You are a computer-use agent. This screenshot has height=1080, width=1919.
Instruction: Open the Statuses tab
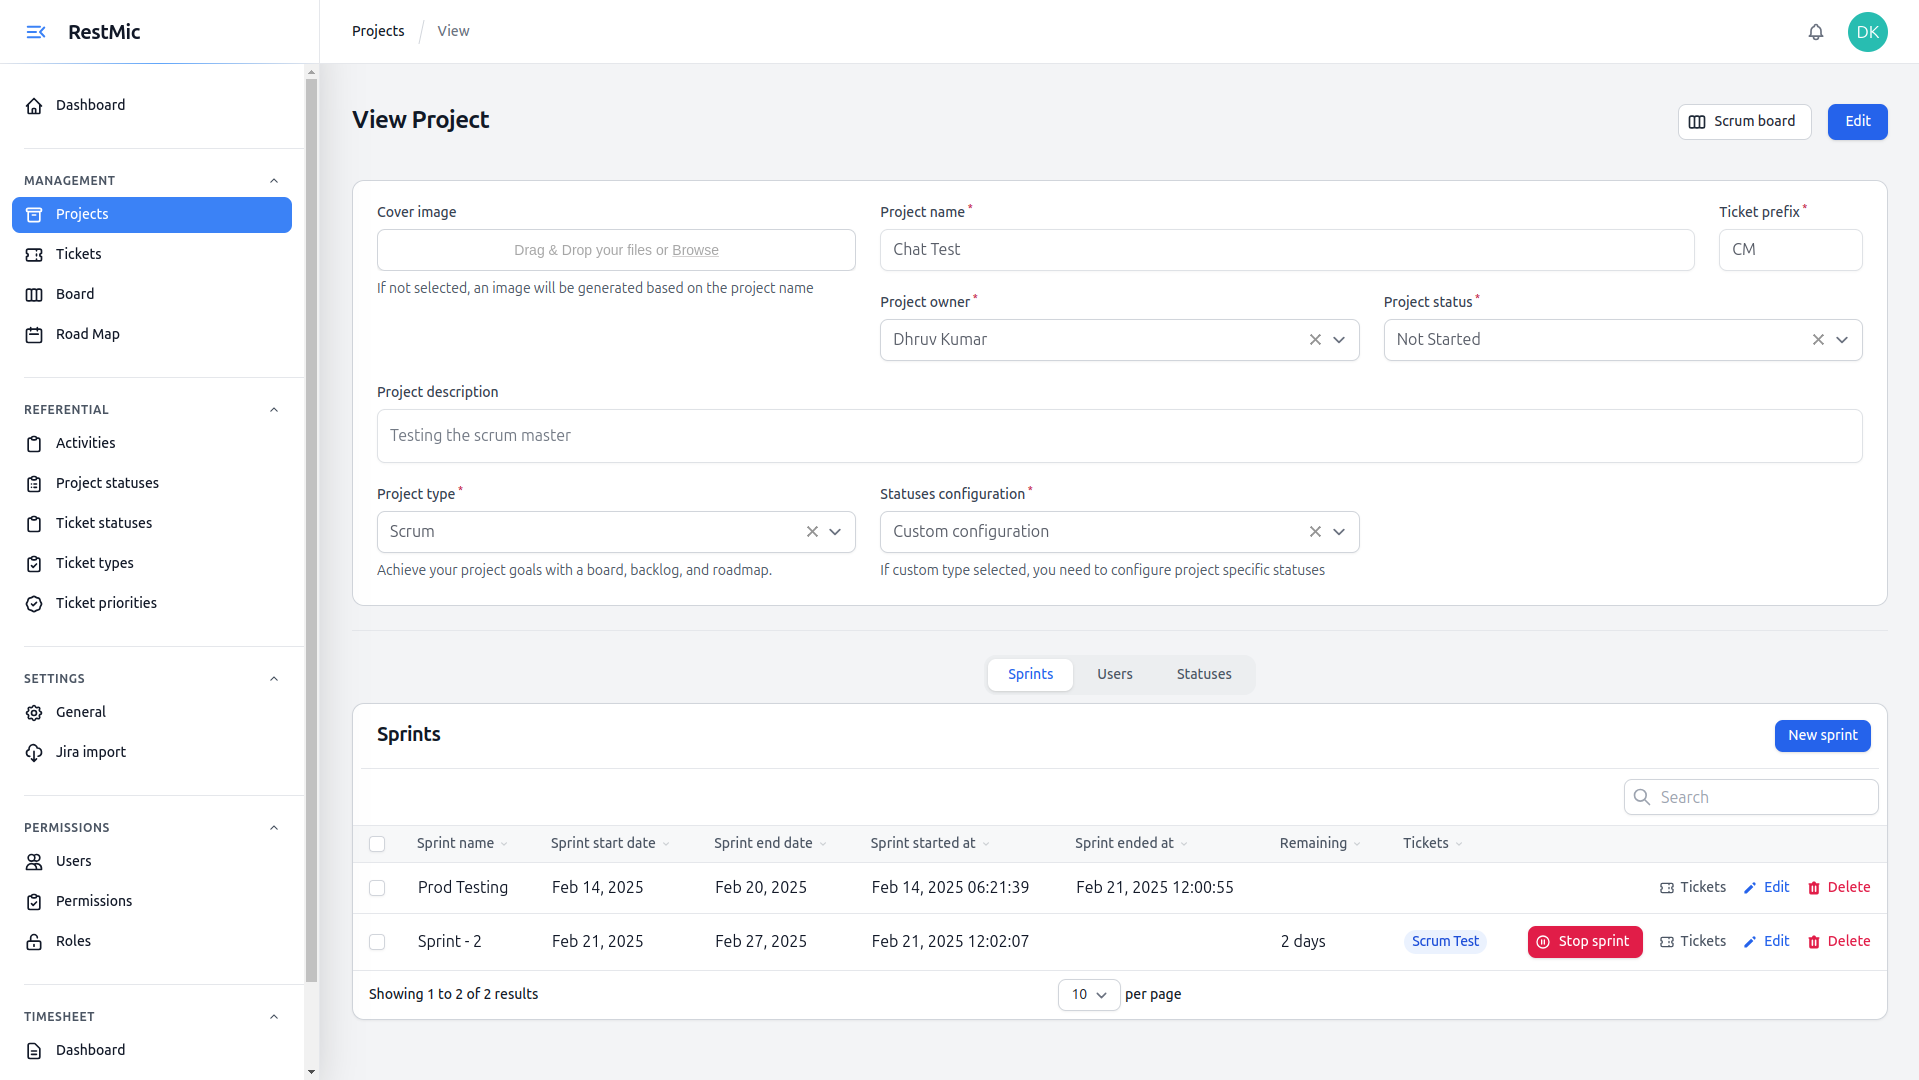pos(1203,674)
